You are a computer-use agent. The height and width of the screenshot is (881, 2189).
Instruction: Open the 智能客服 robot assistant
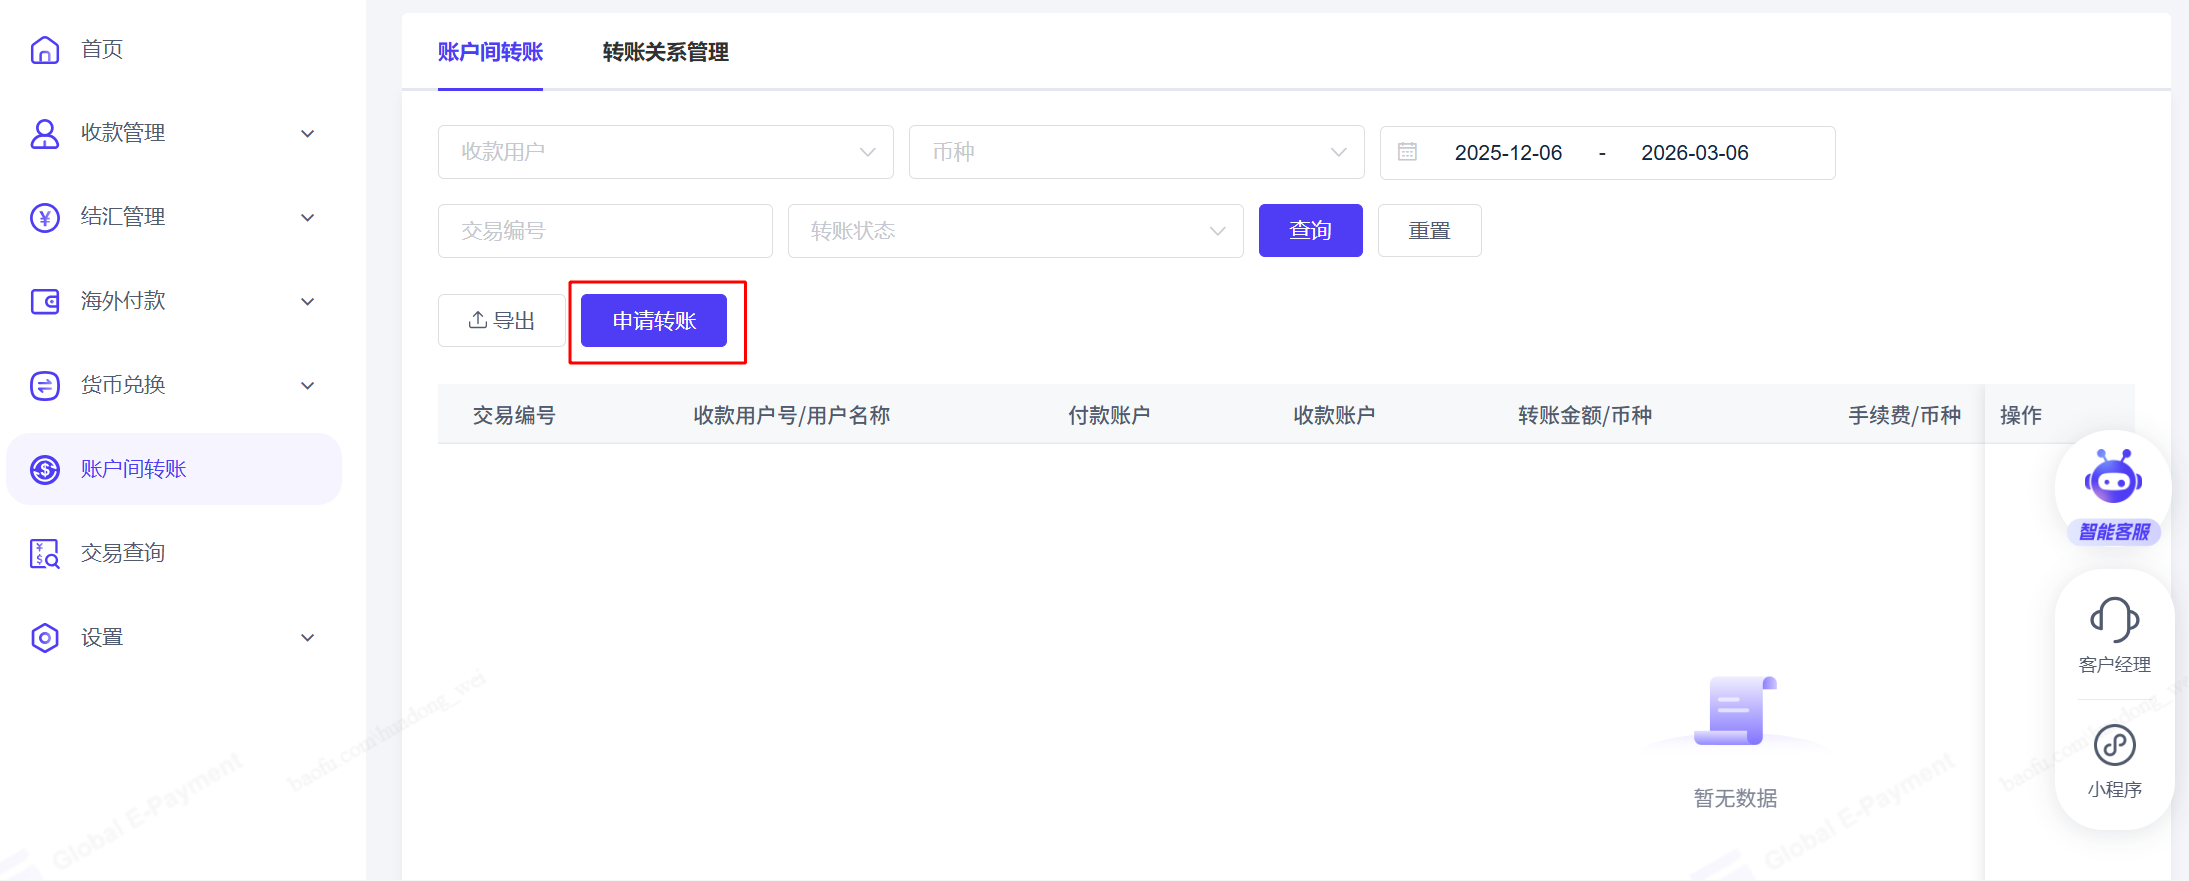pyautogui.click(x=2113, y=483)
